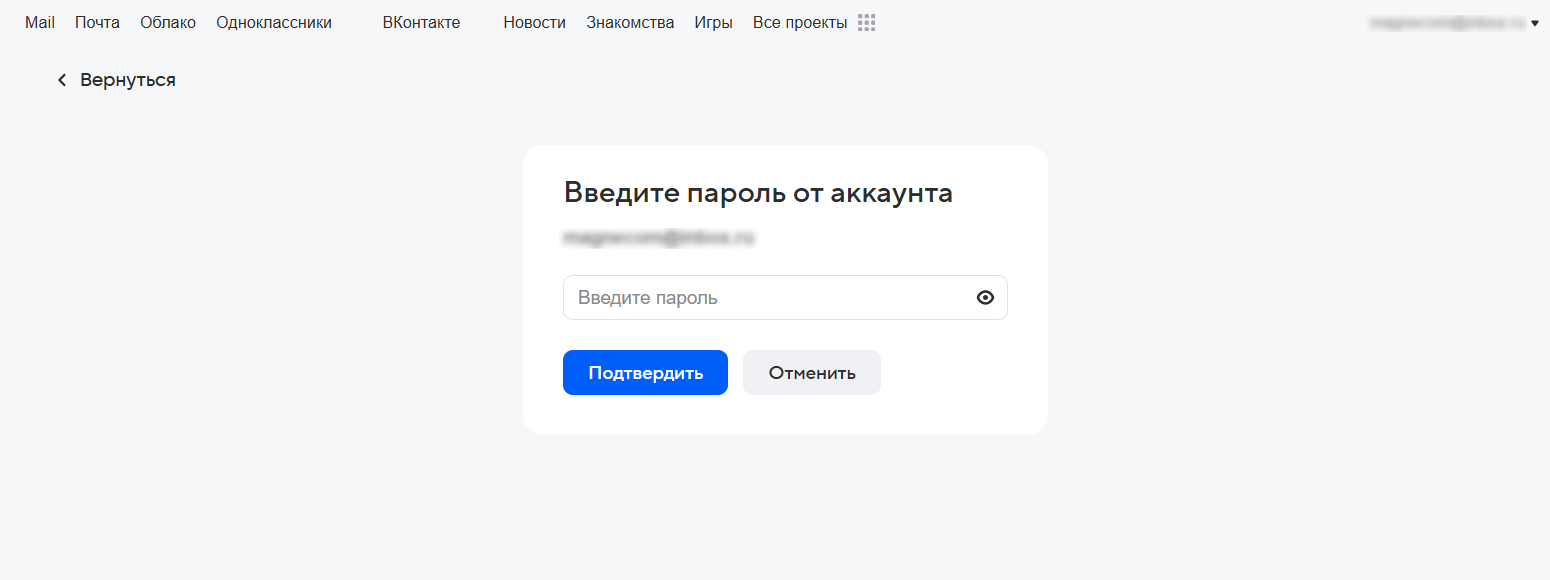The width and height of the screenshot is (1550, 580).
Task: Select Новости in the navigation bar
Action: click(x=534, y=23)
